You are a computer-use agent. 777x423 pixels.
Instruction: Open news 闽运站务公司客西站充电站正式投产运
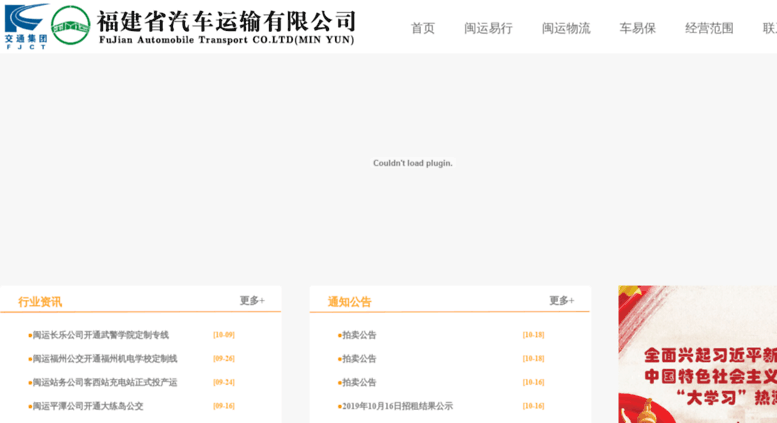105,382
